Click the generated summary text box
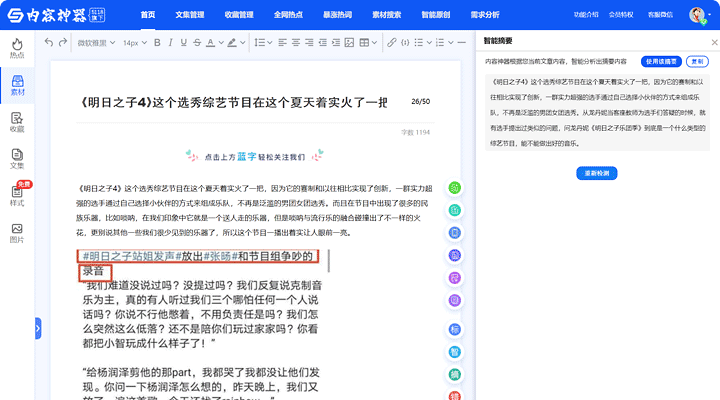This screenshot has width=720, height=400. (x=597, y=113)
